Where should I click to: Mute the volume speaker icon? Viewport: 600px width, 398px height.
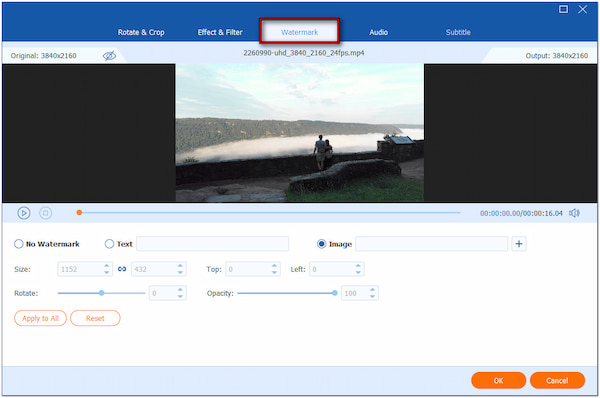574,213
